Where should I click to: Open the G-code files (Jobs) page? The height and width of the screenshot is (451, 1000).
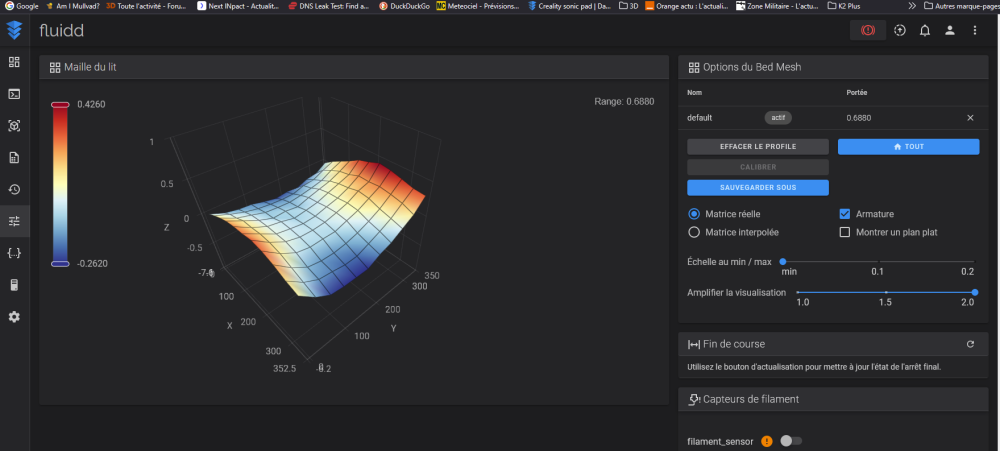point(14,157)
